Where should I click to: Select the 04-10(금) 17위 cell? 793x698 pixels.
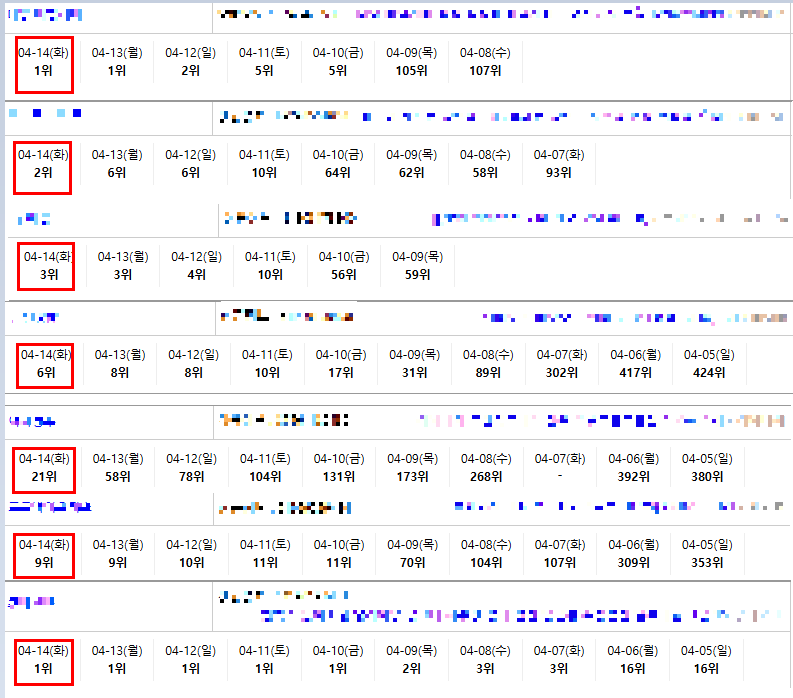click(341, 364)
